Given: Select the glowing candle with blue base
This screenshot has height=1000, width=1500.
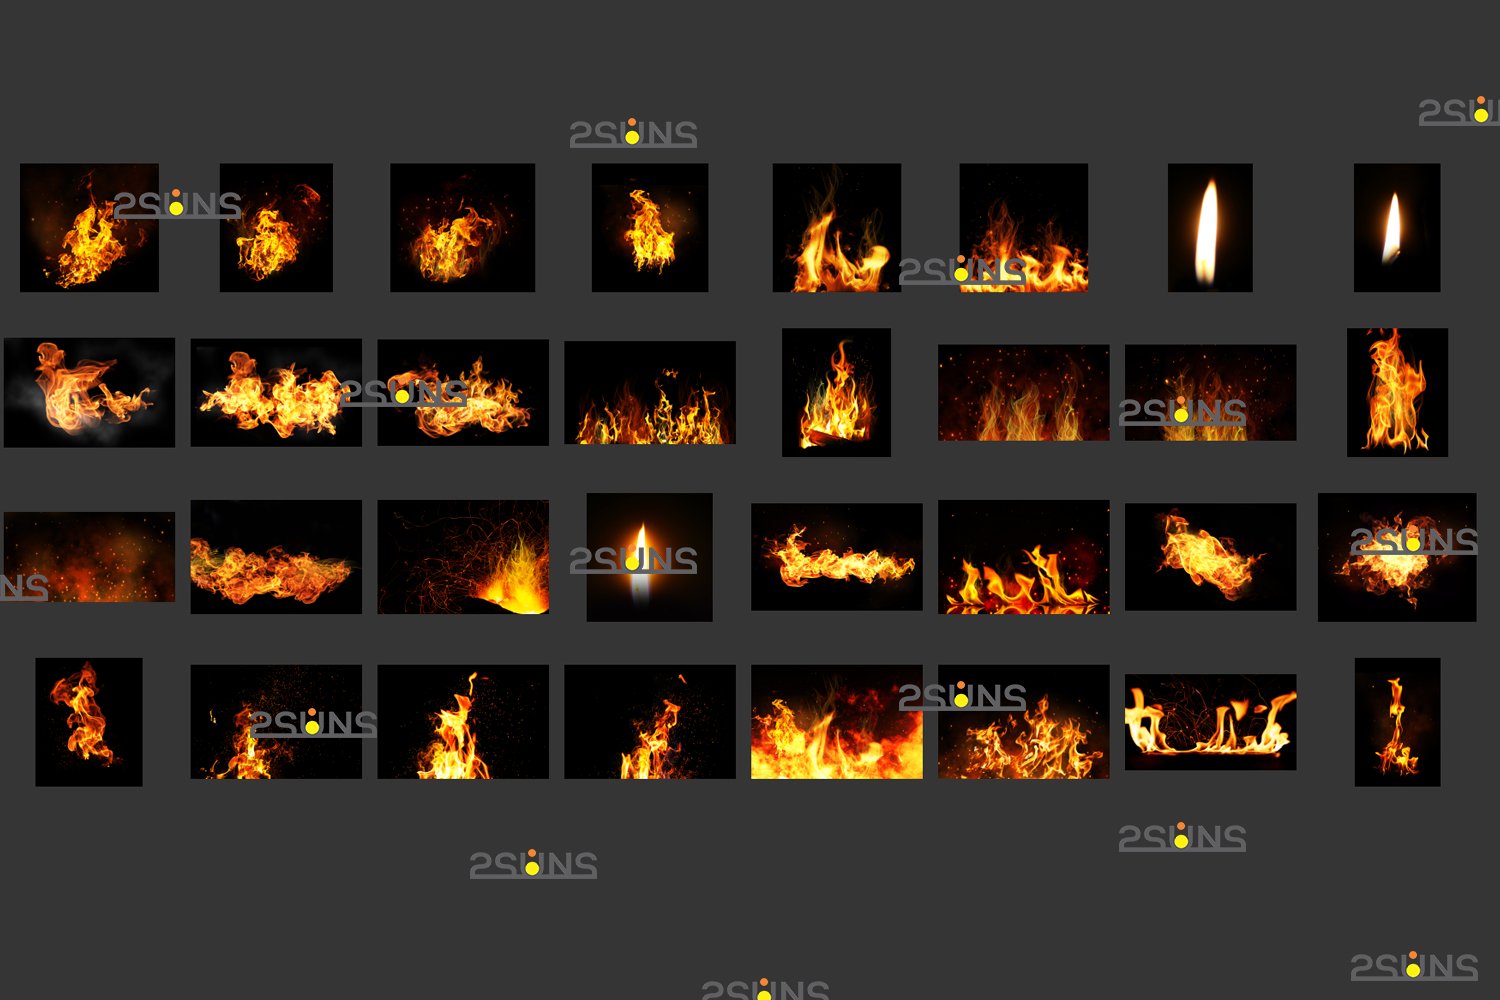Looking at the screenshot, I should [649, 557].
